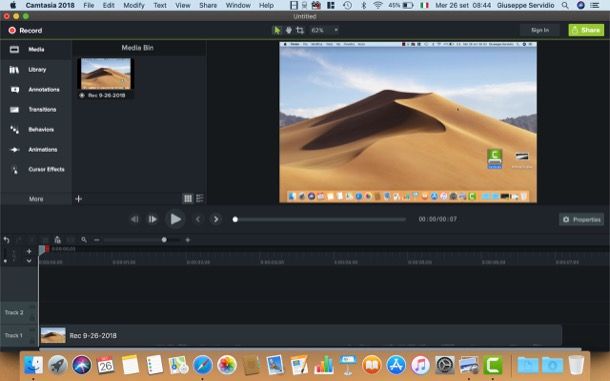Open the Behaviors panel
This screenshot has width=610, height=381.
pos(36,129)
